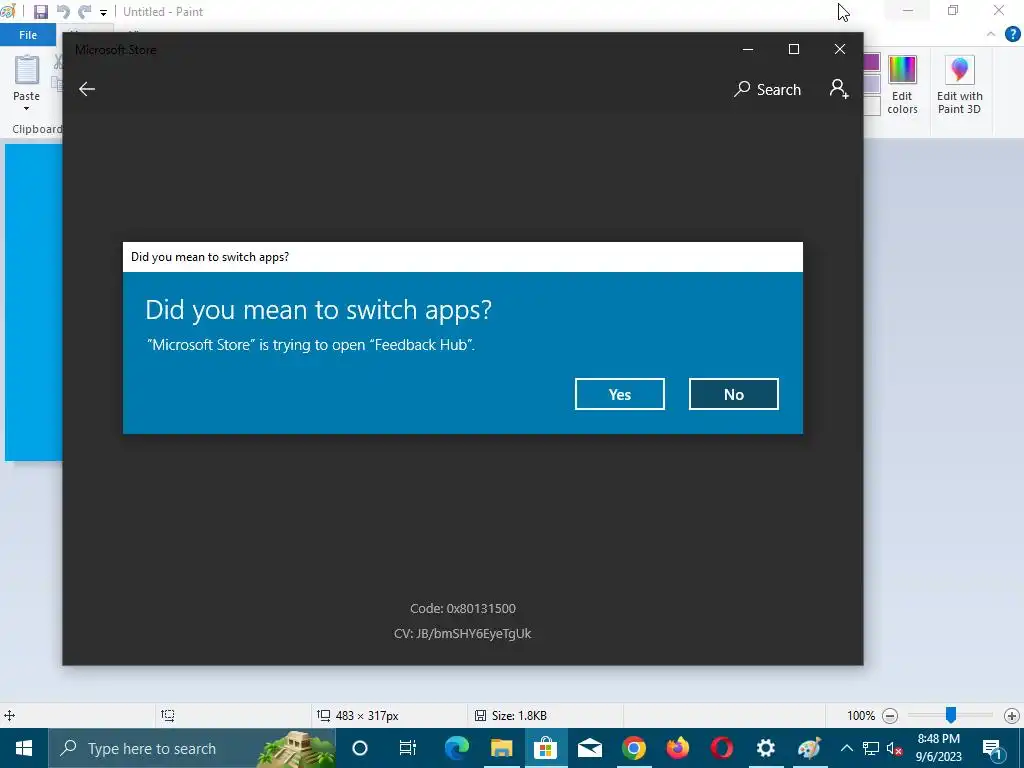The width and height of the screenshot is (1024, 768).
Task: Expand the Paste dropdown arrow
Action: click(26, 108)
